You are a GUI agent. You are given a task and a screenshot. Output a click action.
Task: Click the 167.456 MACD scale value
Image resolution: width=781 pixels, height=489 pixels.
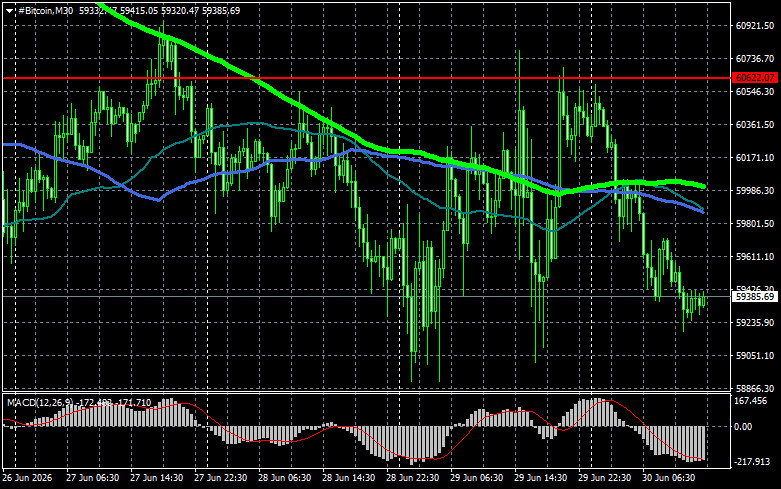click(751, 401)
